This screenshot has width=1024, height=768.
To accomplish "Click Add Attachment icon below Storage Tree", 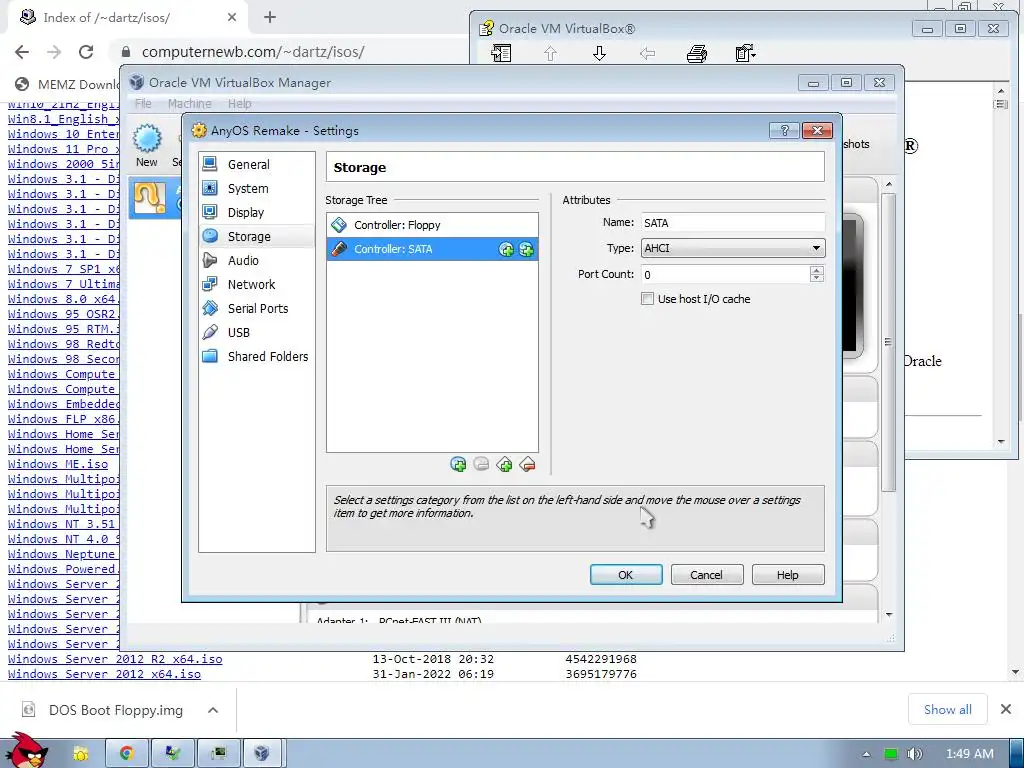I will coord(458,464).
